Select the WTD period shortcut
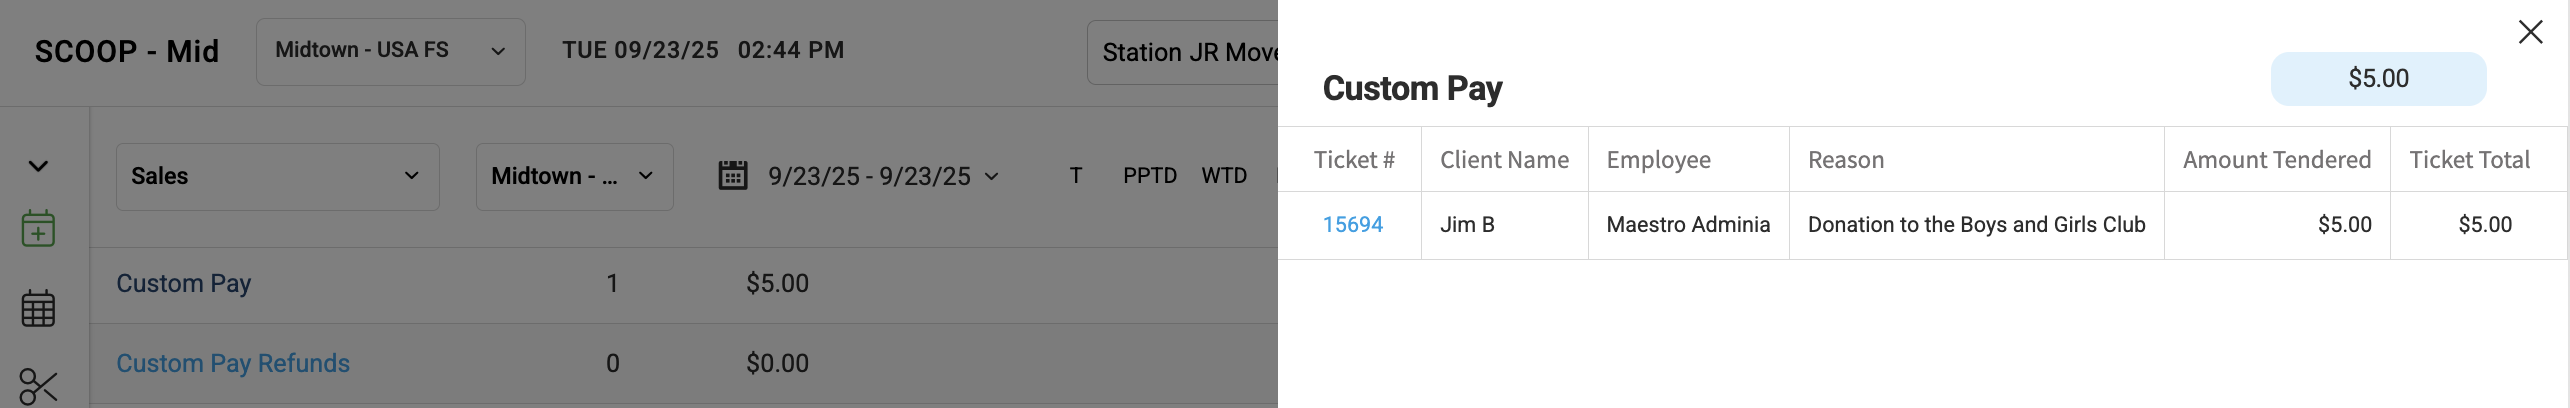2570x408 pixels. tap(1224, 176)
